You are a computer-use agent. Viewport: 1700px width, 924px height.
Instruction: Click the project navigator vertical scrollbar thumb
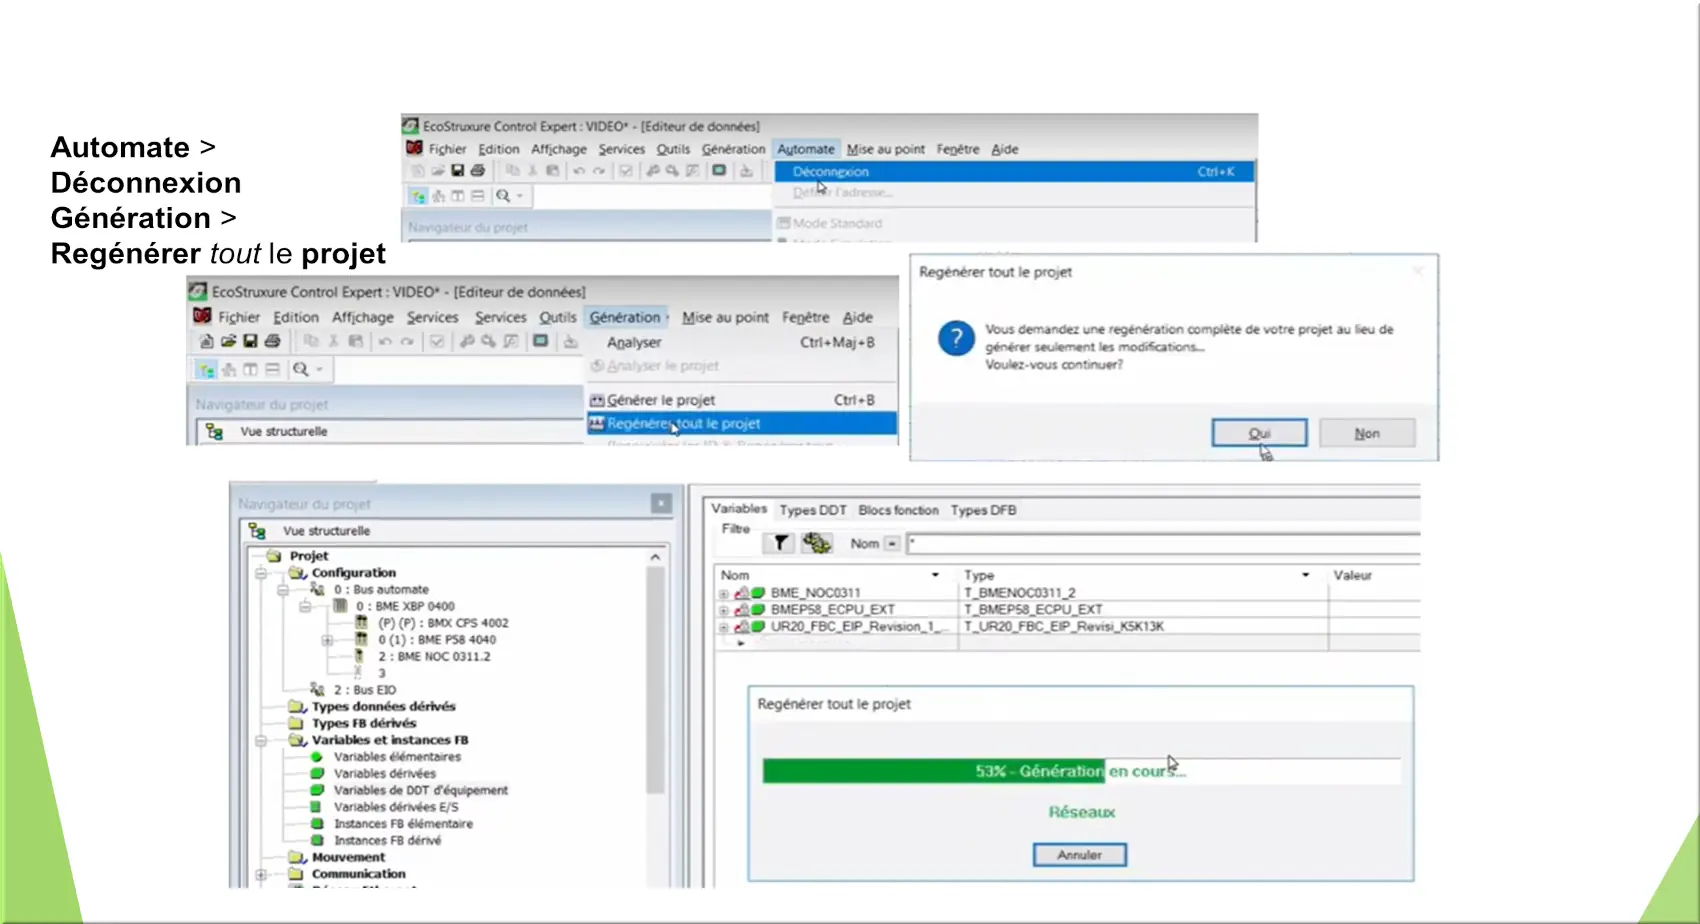(x=655, y=680)
